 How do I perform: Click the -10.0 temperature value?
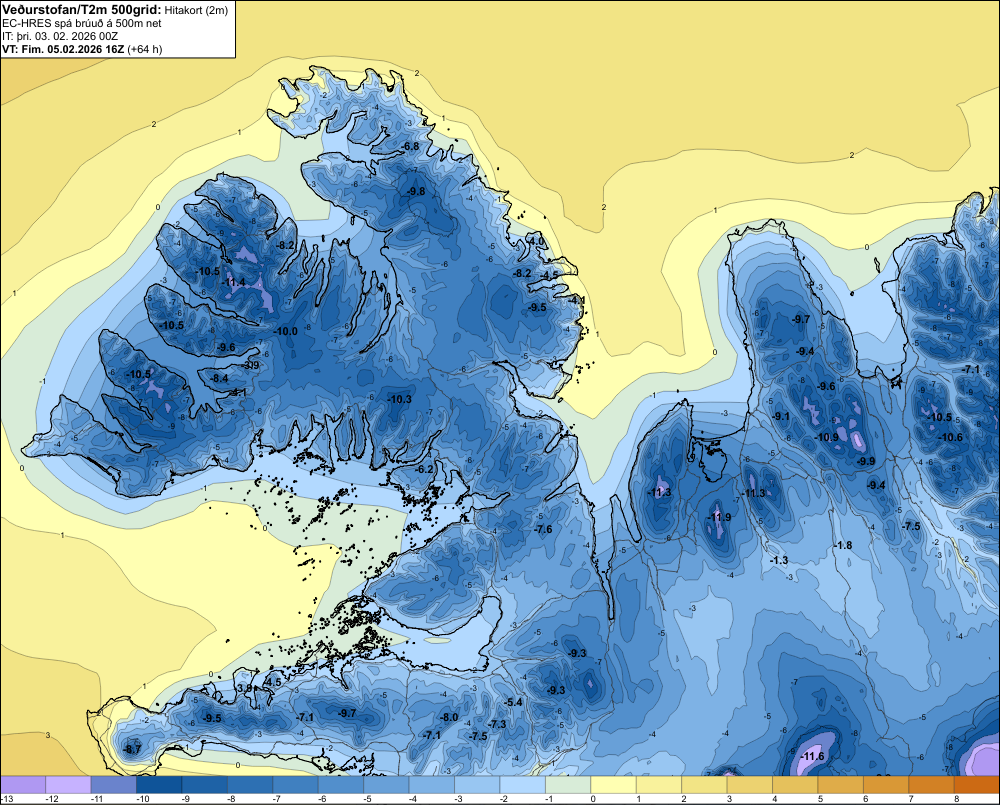(x=286, y=331)
